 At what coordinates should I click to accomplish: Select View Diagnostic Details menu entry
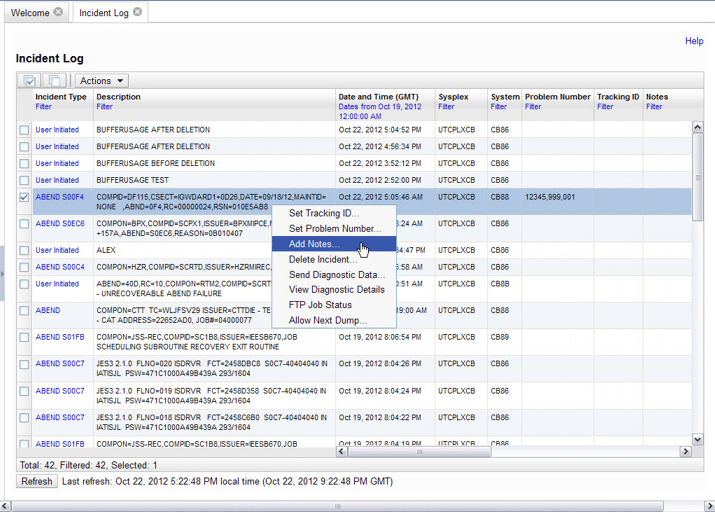336,290
